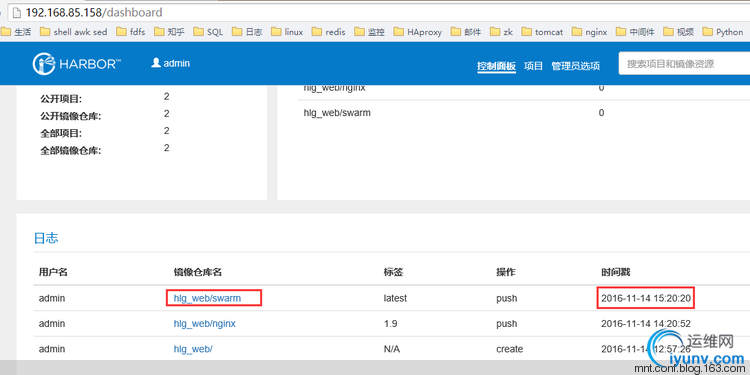Image resolution: width=750 pixels, height=375 pixels.
Task: Open the 监控 bookmark folder
Action: pos(370,32)
